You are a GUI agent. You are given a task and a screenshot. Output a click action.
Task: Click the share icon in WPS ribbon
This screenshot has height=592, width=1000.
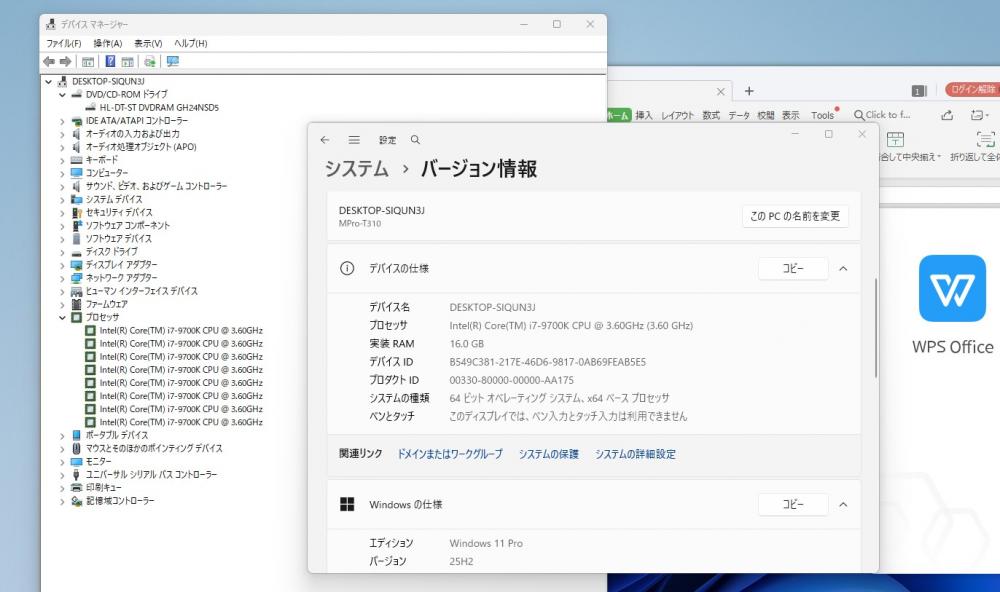pyautogui.click(x=947, y=115)
